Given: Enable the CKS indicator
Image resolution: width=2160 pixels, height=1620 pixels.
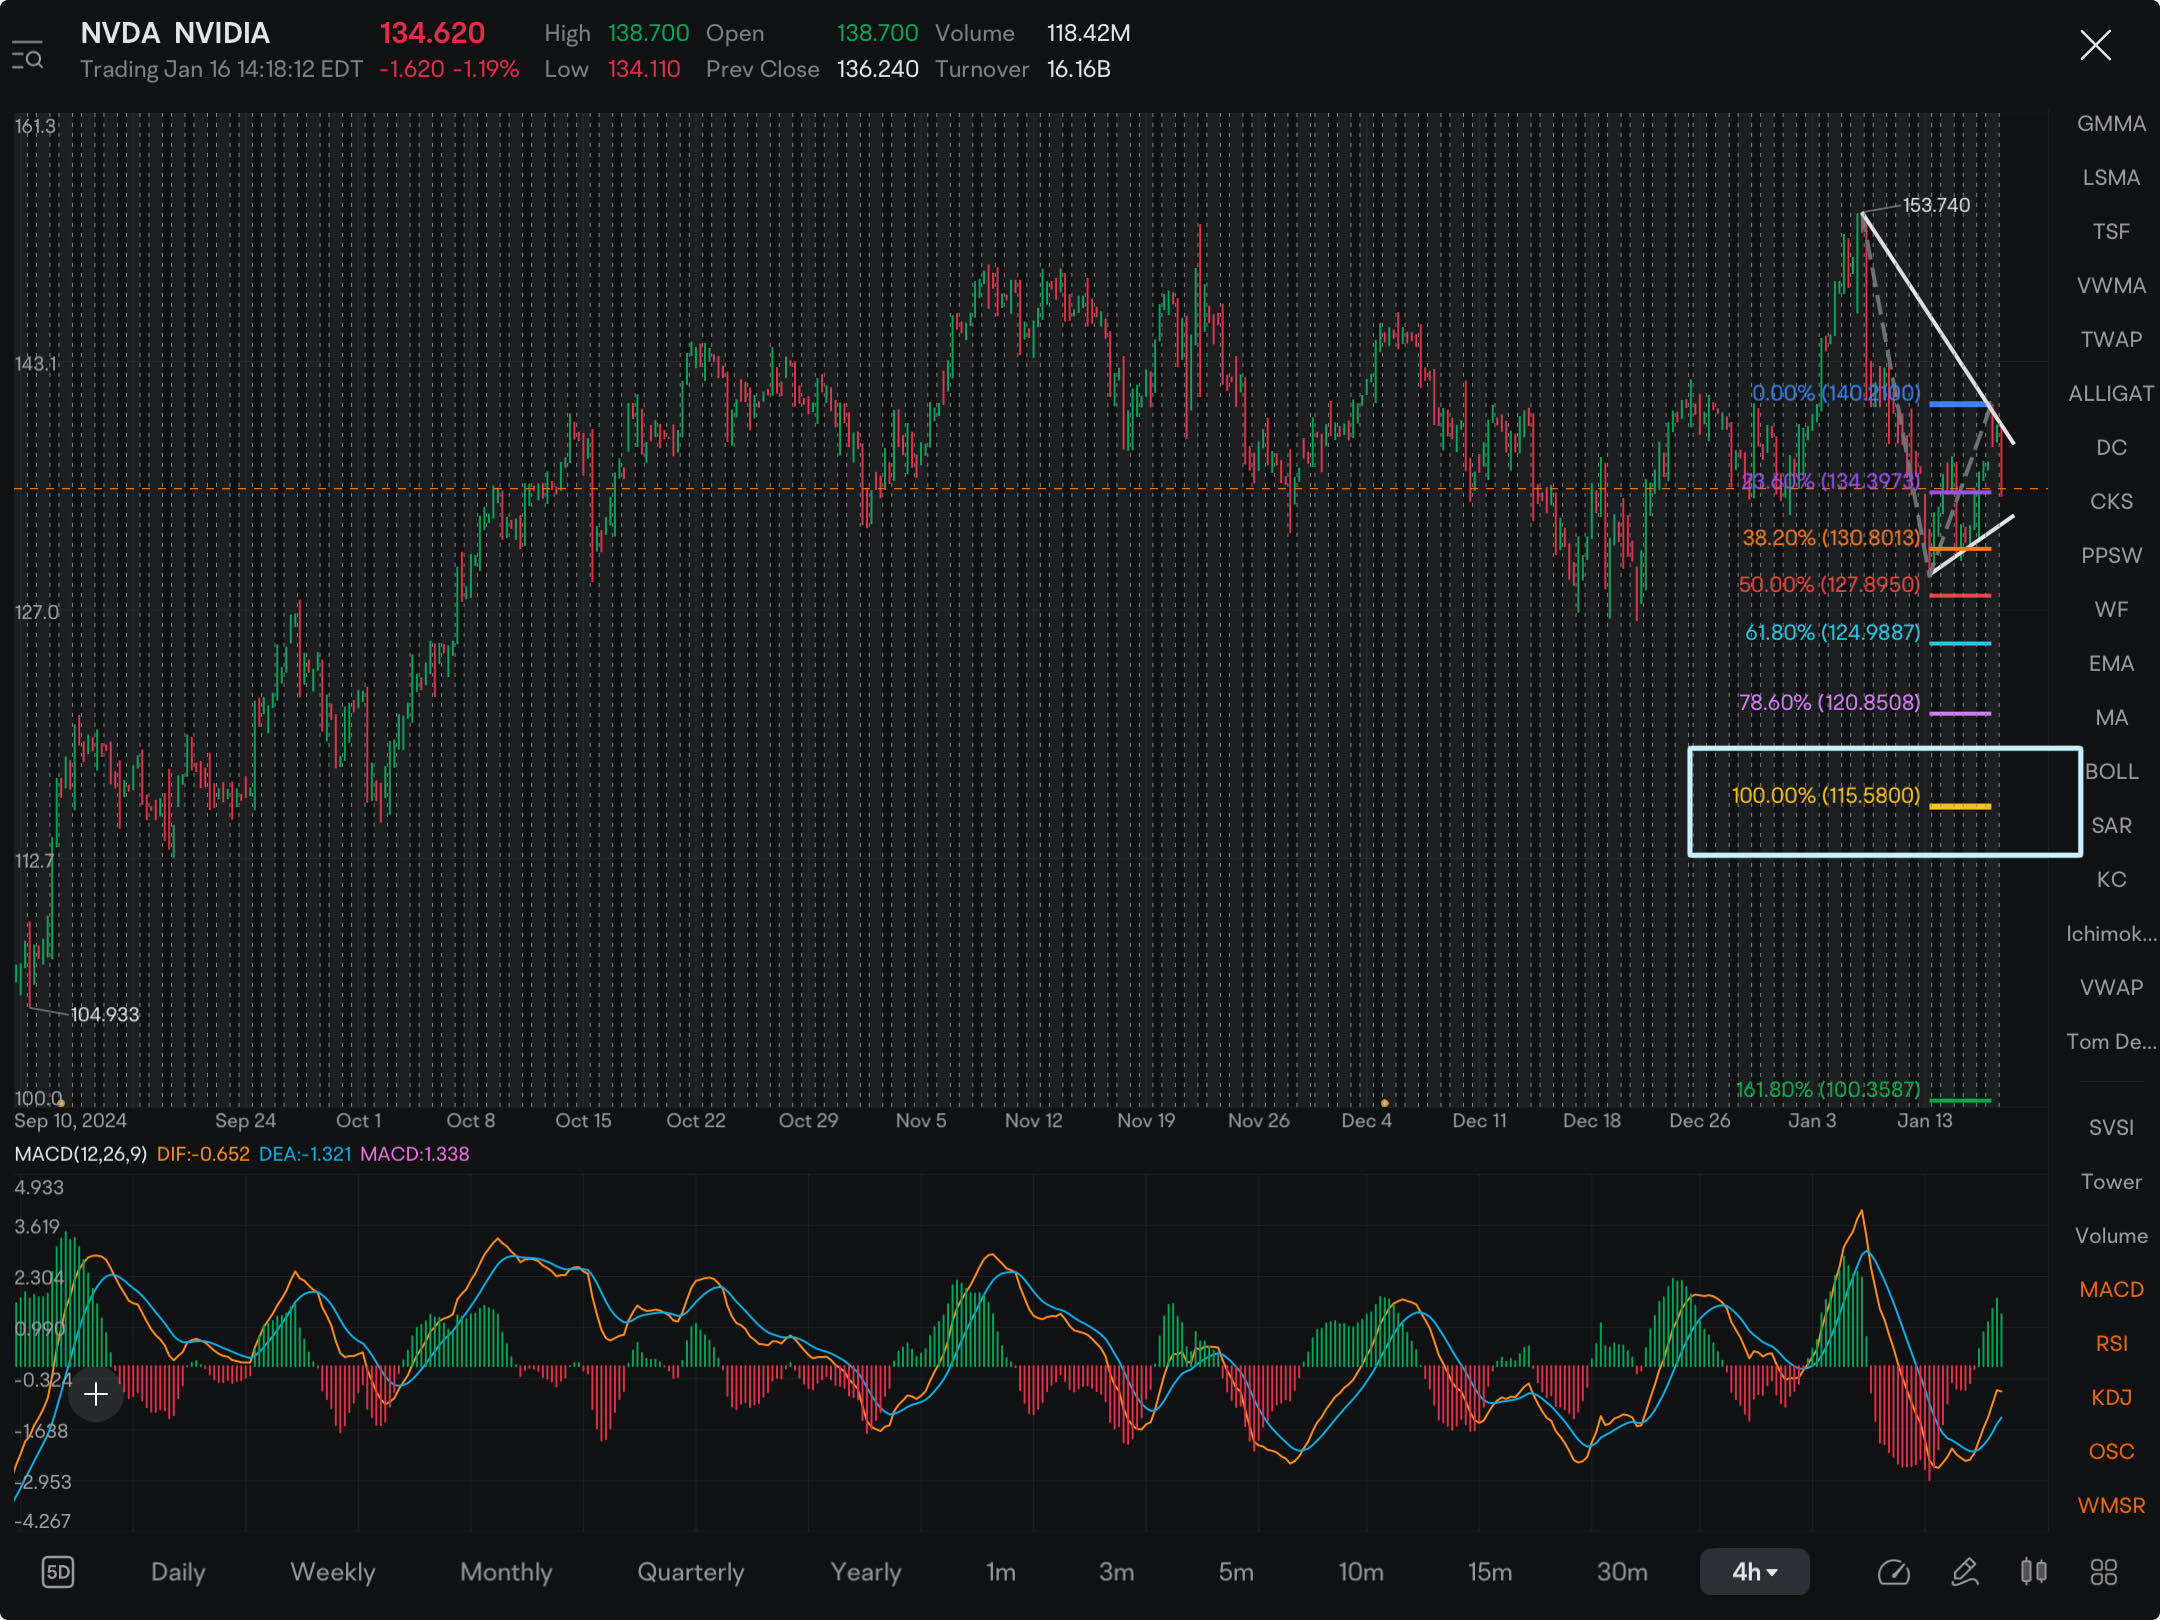Looking at the screenshot, I should [2111, 502].
